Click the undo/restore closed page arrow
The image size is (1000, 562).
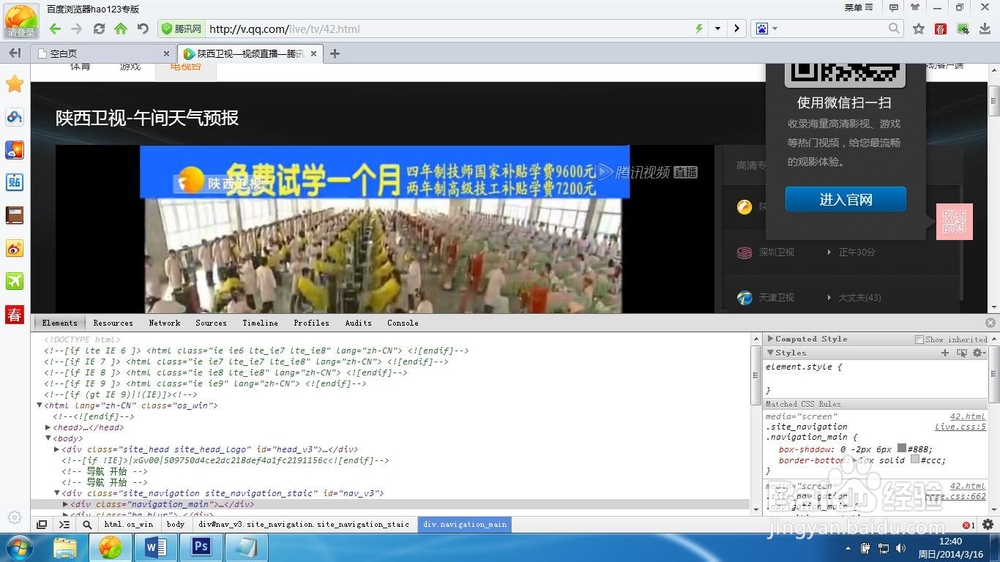tap(143, 29)
